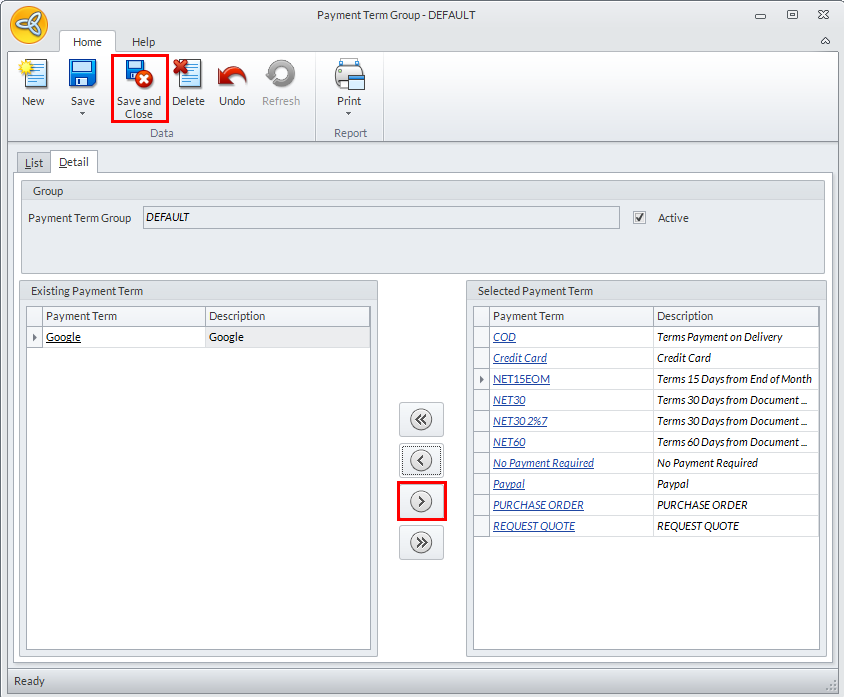Move selected term right with single-right arrow
Viewport: 844px width, 697px height.
point(421,502)
